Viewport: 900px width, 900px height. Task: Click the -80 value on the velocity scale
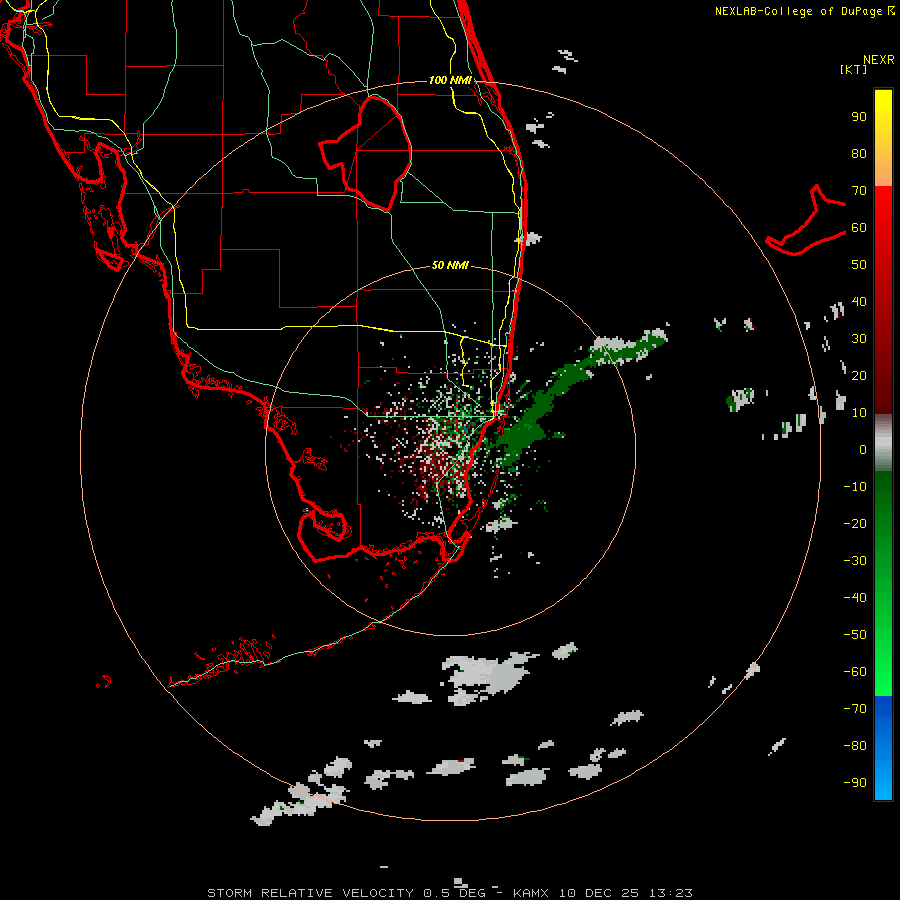tap(855, 746)
